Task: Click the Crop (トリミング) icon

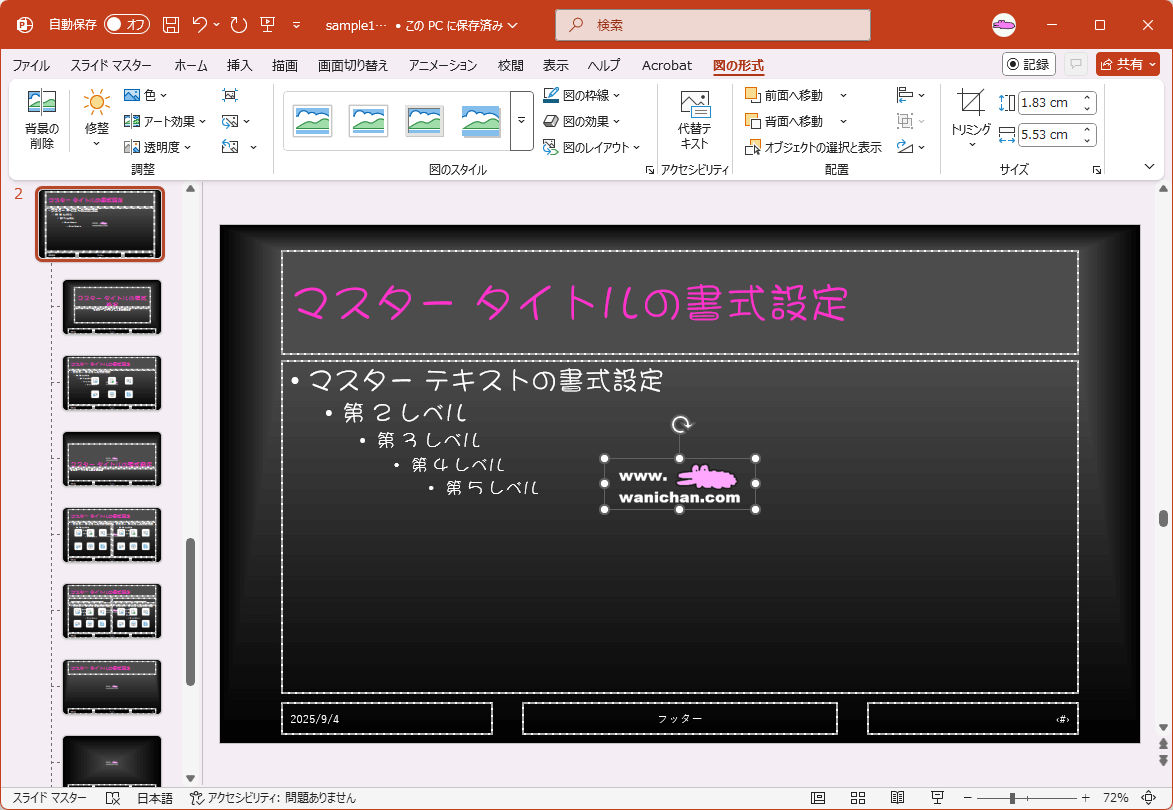Action: pos(971,102)
